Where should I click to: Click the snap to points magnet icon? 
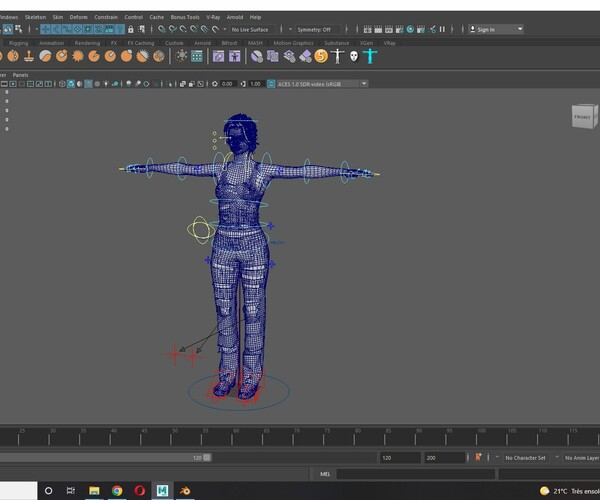tap(183, 29)
